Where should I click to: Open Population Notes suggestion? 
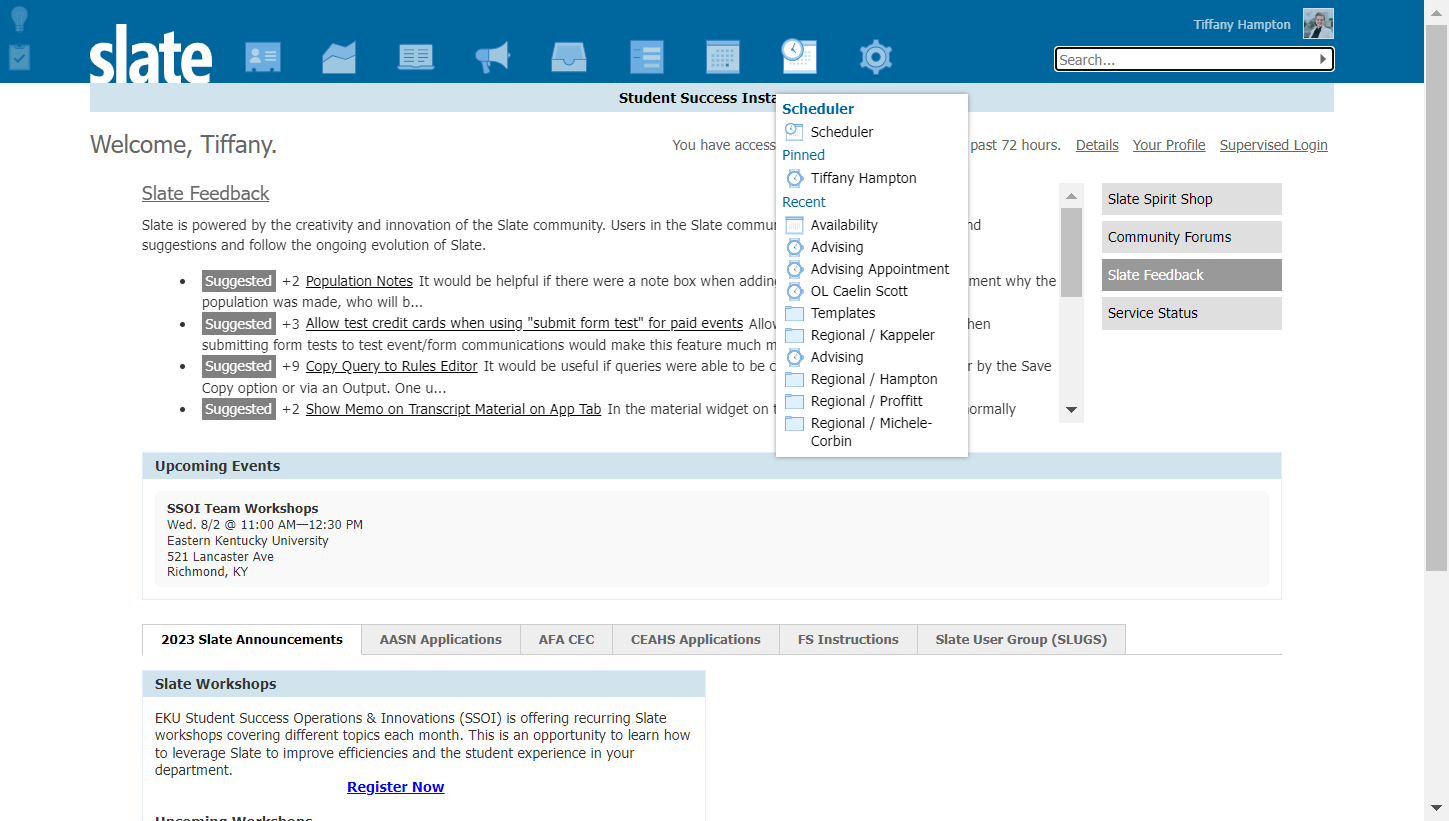[x=360, y=281]
